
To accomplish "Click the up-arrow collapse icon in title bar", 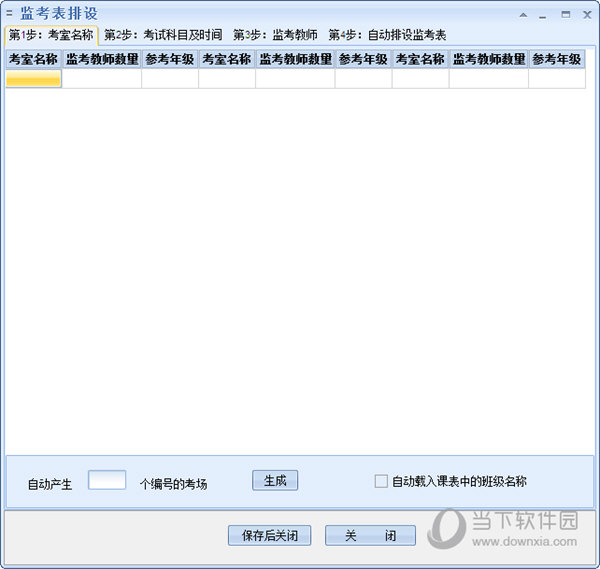I will click(x=523, y=15).
